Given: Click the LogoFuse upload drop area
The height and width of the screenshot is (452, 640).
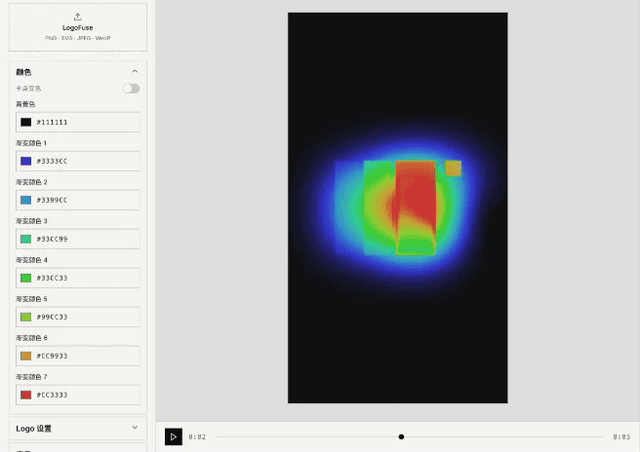Looking at the screenshot, I should point(78,27).
